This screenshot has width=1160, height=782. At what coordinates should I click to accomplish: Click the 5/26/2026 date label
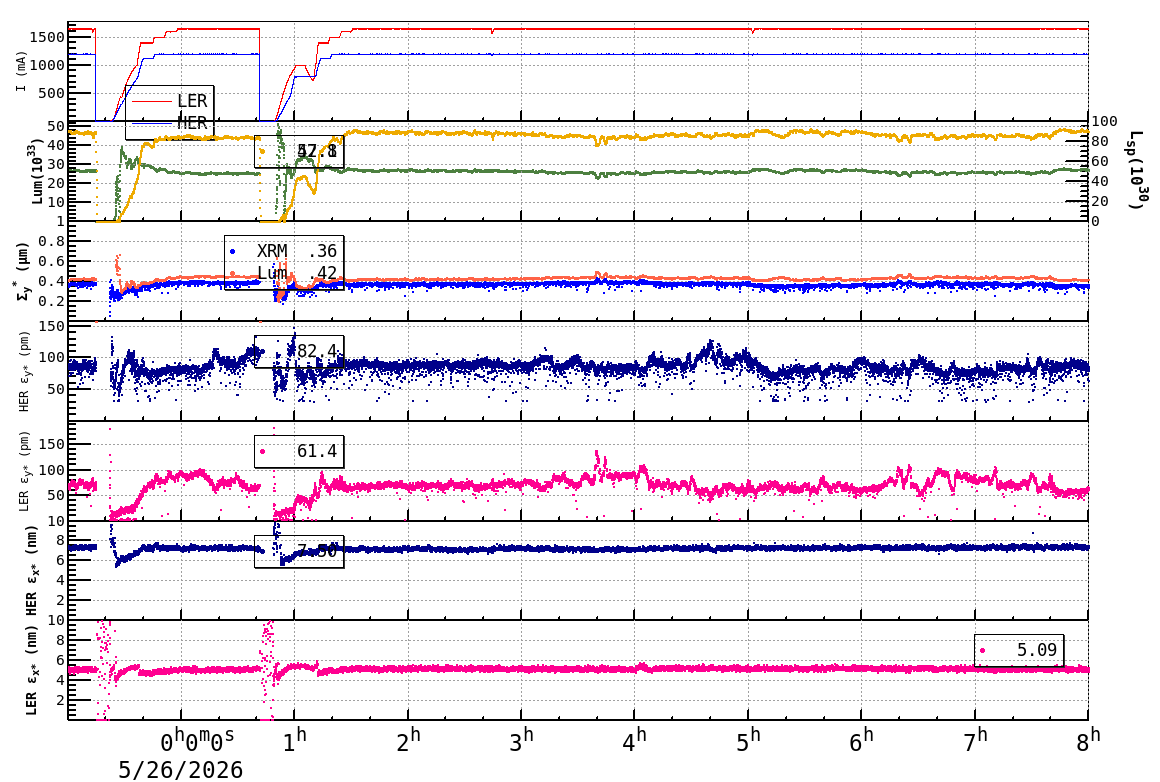point(181,769)
